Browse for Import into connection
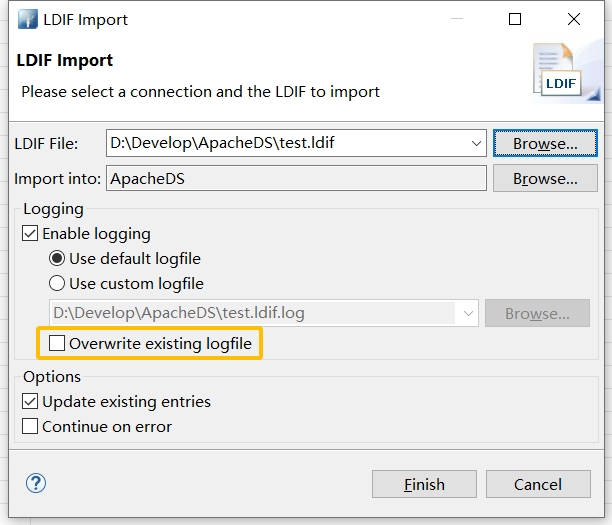Image resolution: width=612 pixels, height=525 pixels. pos(545,180)
